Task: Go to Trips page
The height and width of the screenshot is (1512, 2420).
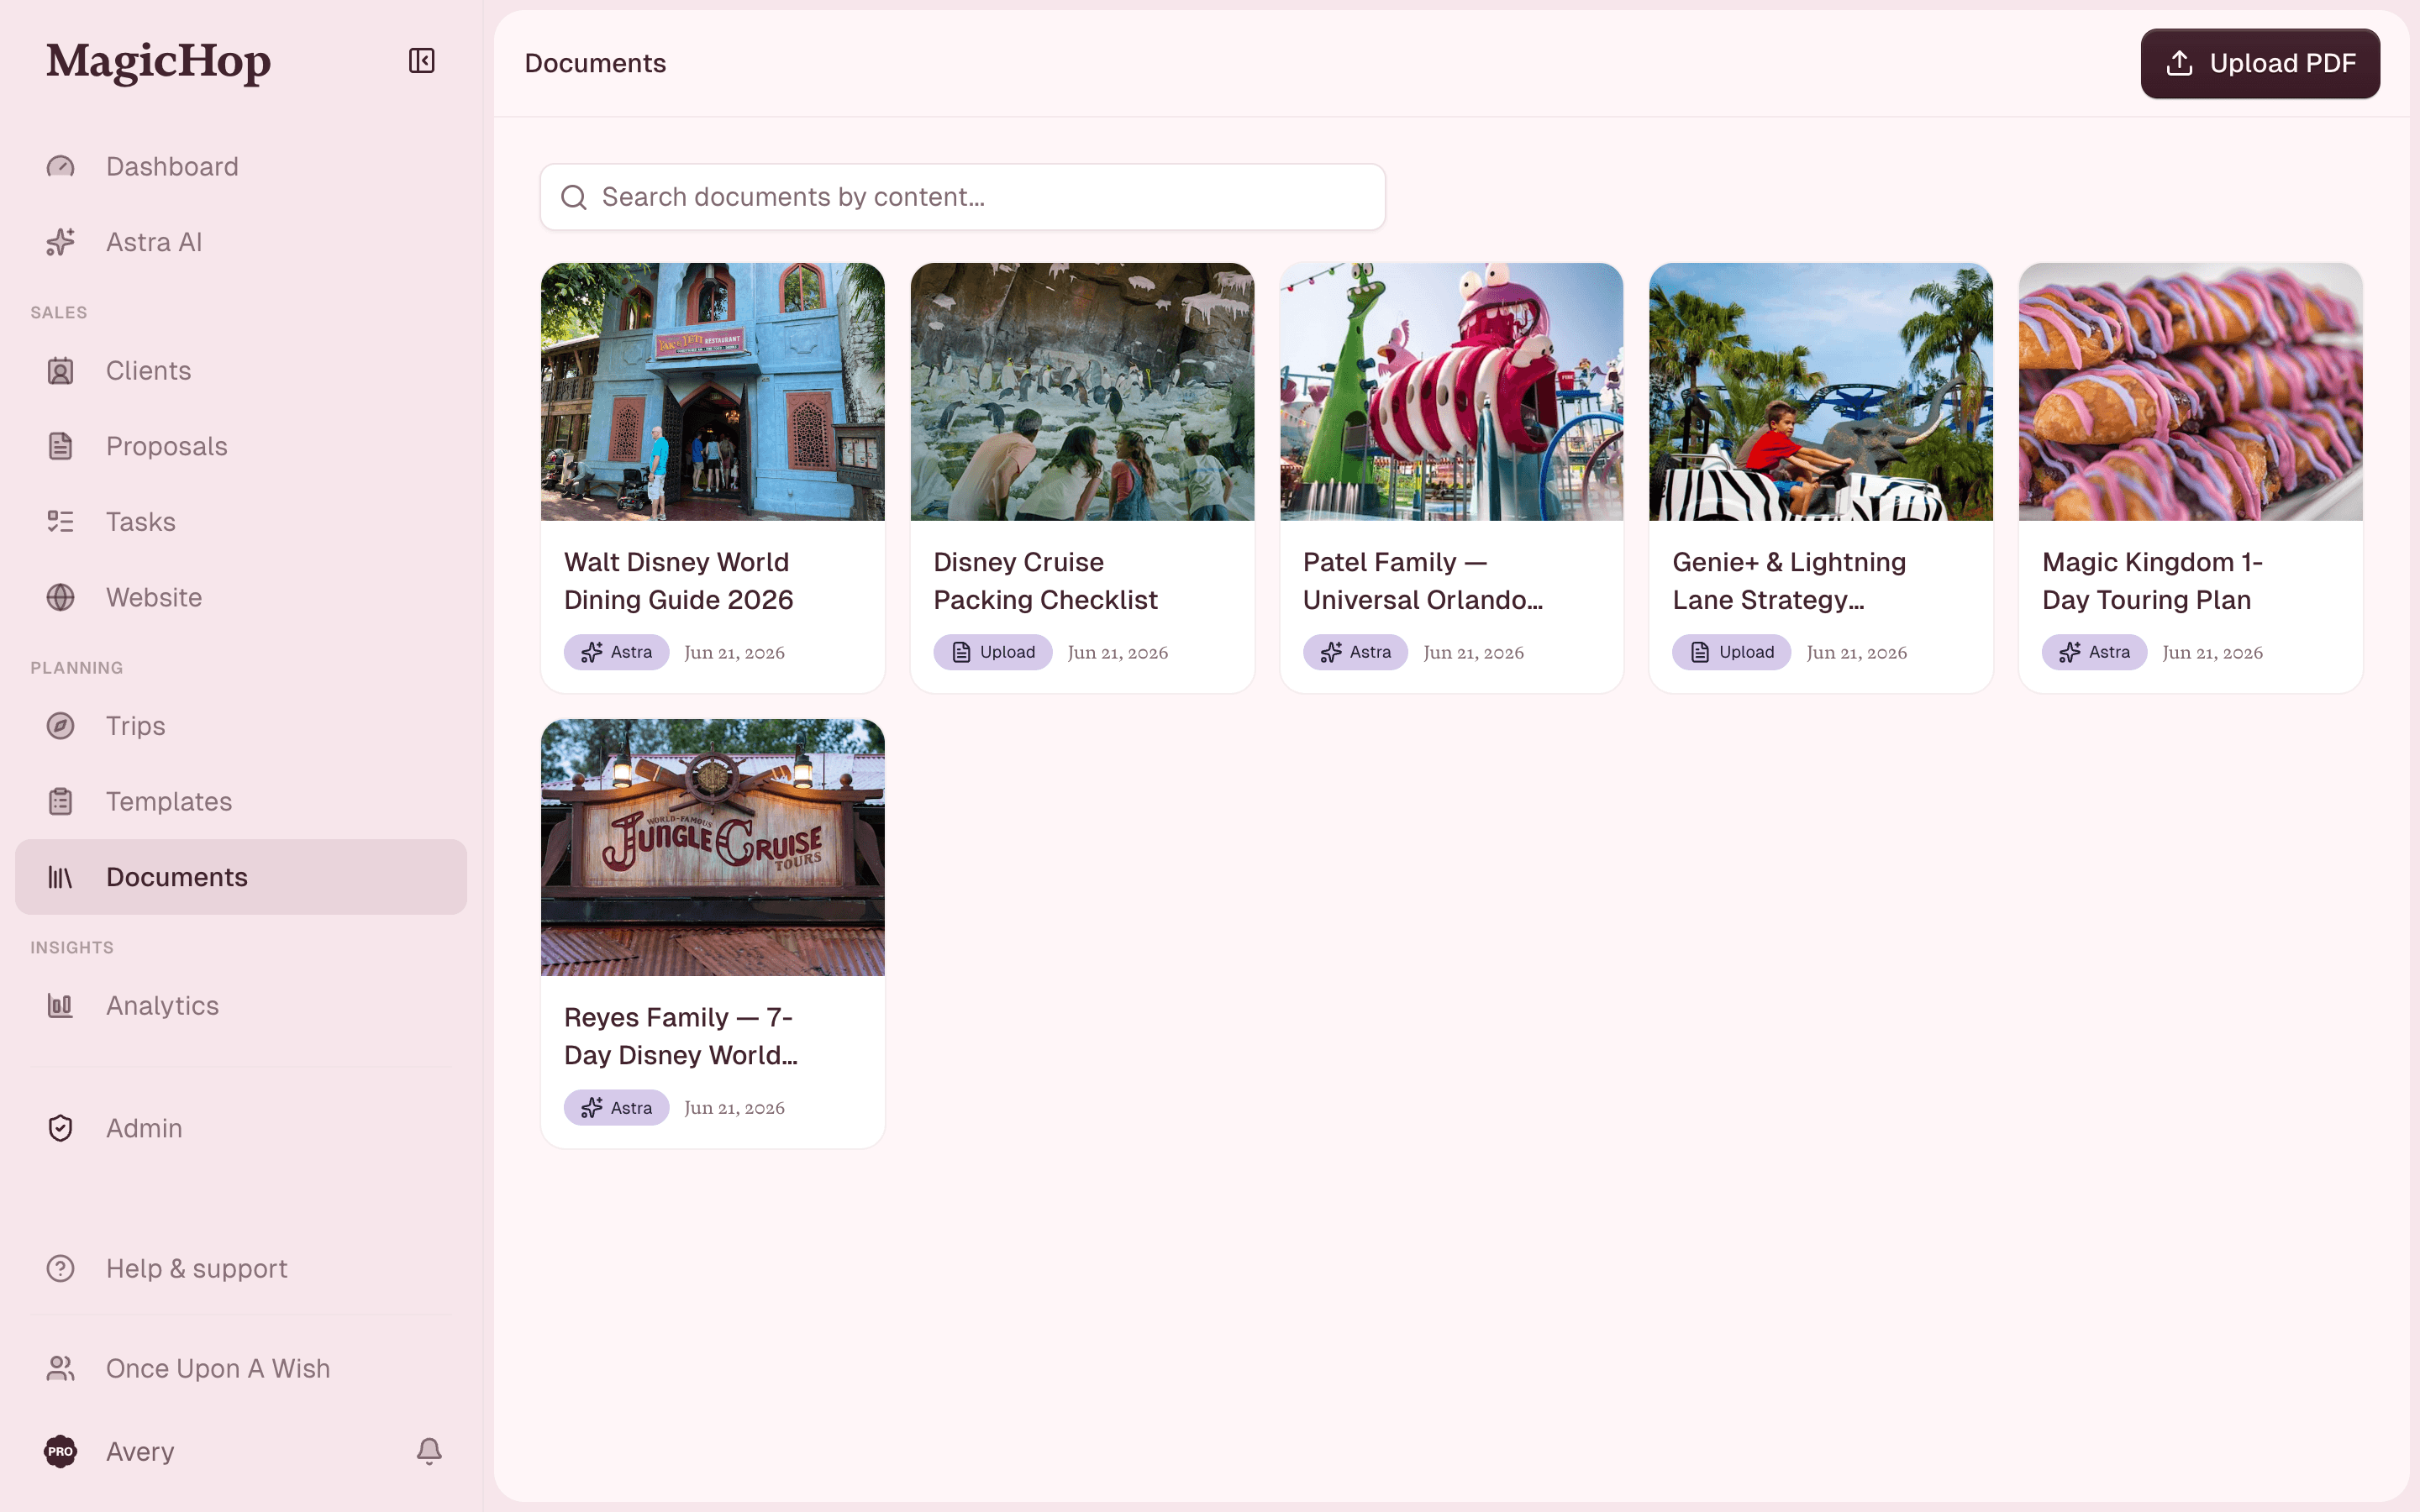Action: click(241, 726)
